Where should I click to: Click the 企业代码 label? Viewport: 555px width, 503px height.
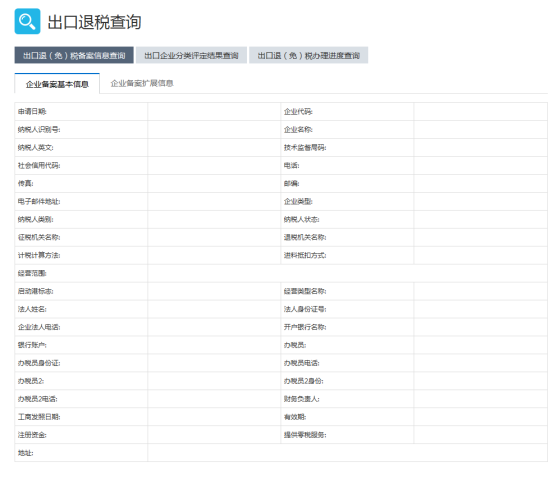pos(298,112)
